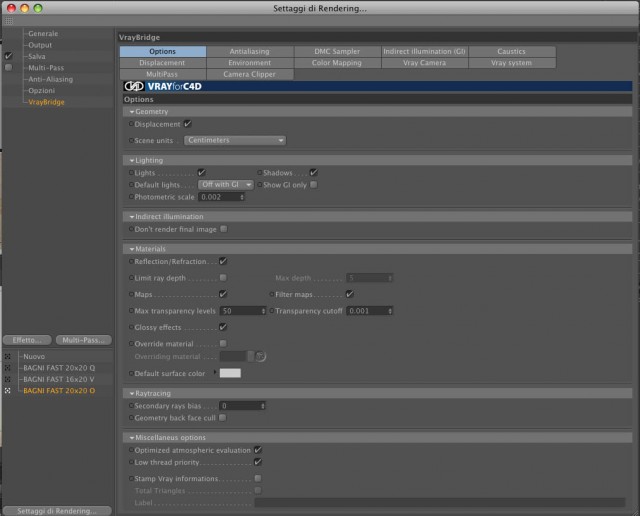Click the Transparency cutoff keyframe circle
The height and width of the screenshot is (516, 640).
click(272, 311)
